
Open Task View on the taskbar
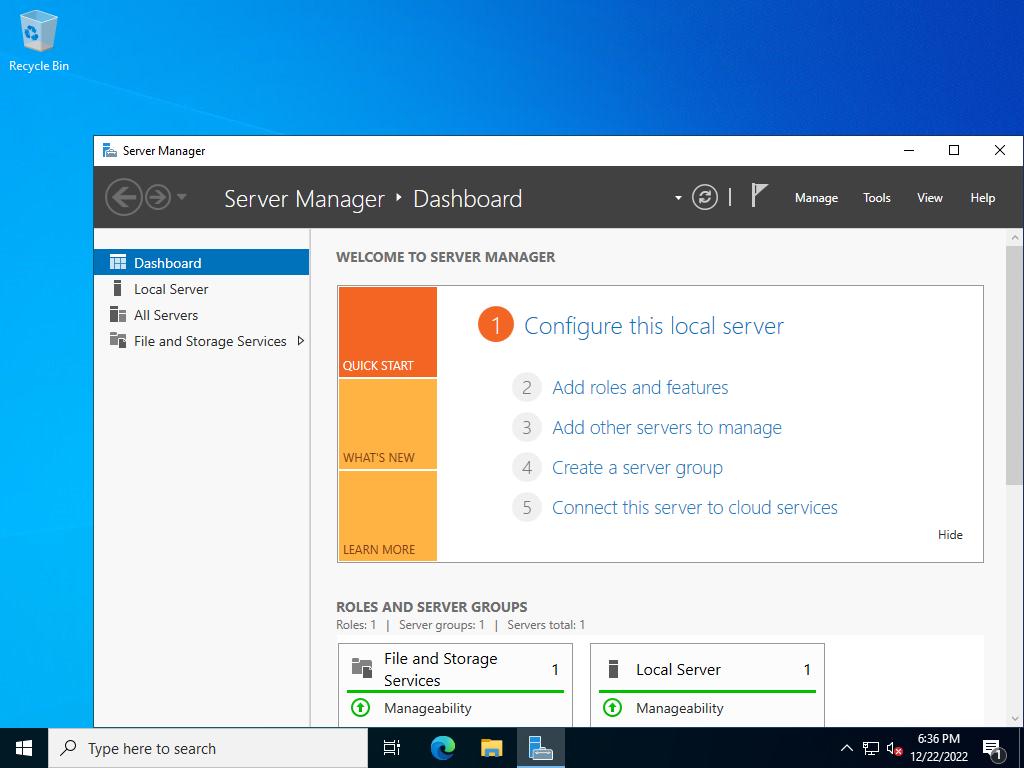(392, 748)
